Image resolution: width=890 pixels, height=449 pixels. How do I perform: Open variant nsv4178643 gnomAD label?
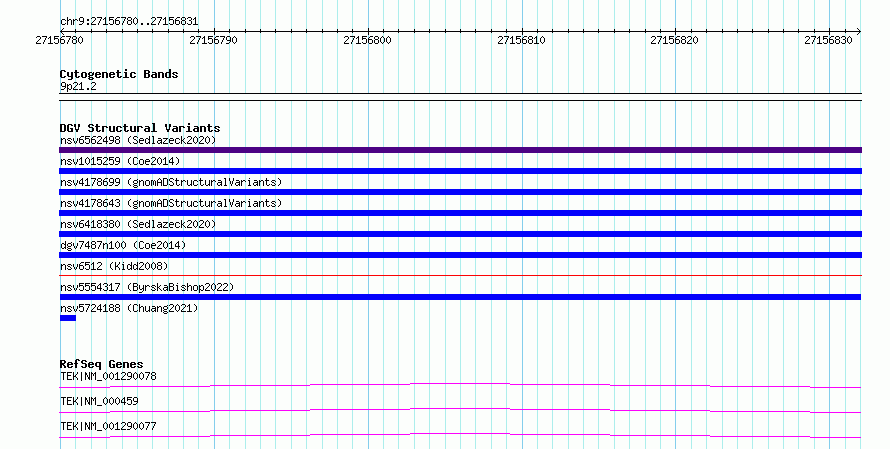pyautogui.click(x=171, y=203)
